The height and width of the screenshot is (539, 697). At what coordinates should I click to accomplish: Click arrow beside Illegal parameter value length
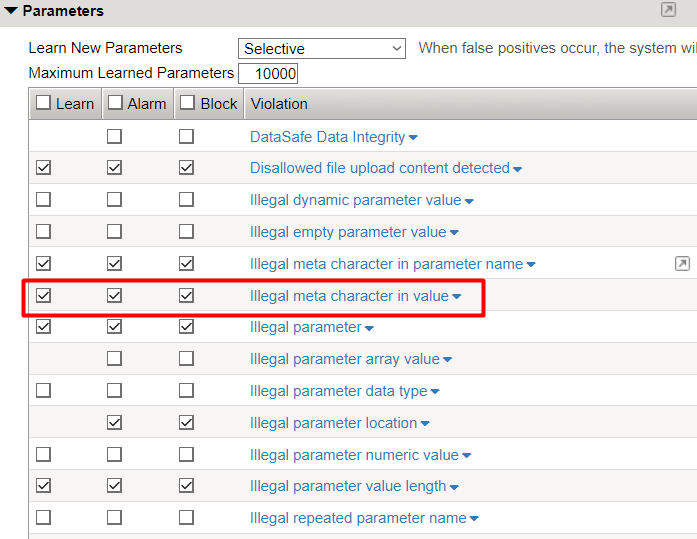[x=454, y=488]
